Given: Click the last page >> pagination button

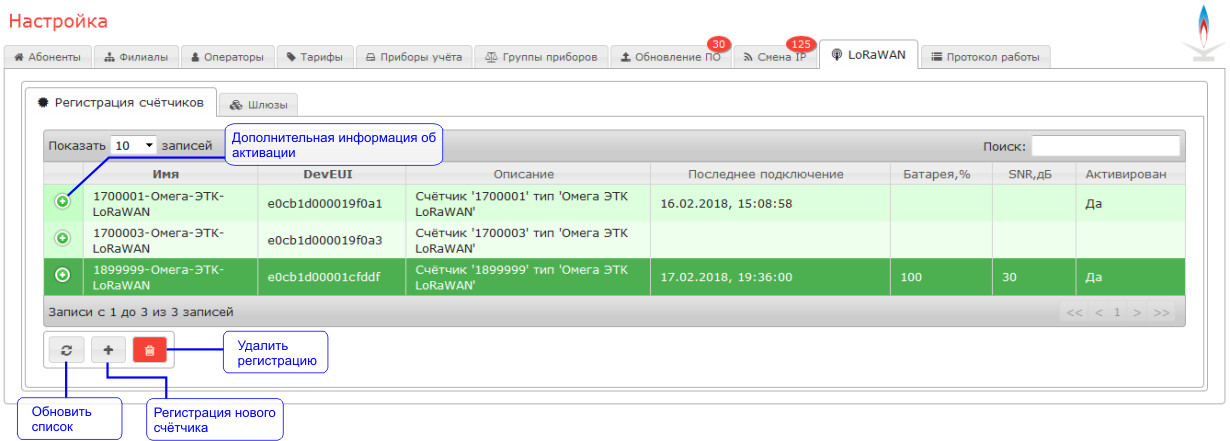Looking at the screenshot, I should pos(1160,313).
